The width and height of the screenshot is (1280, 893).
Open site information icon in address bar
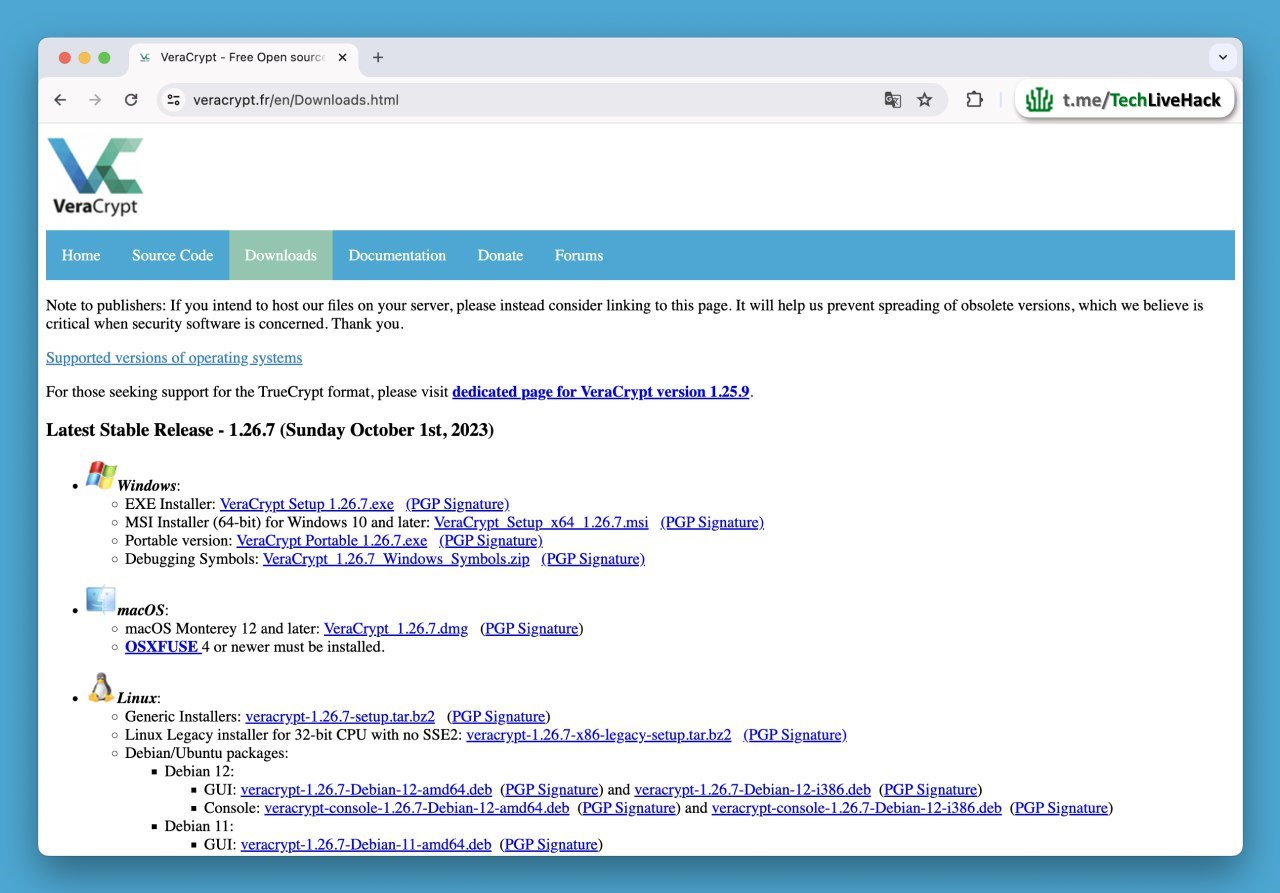click(x=173, y=100)
